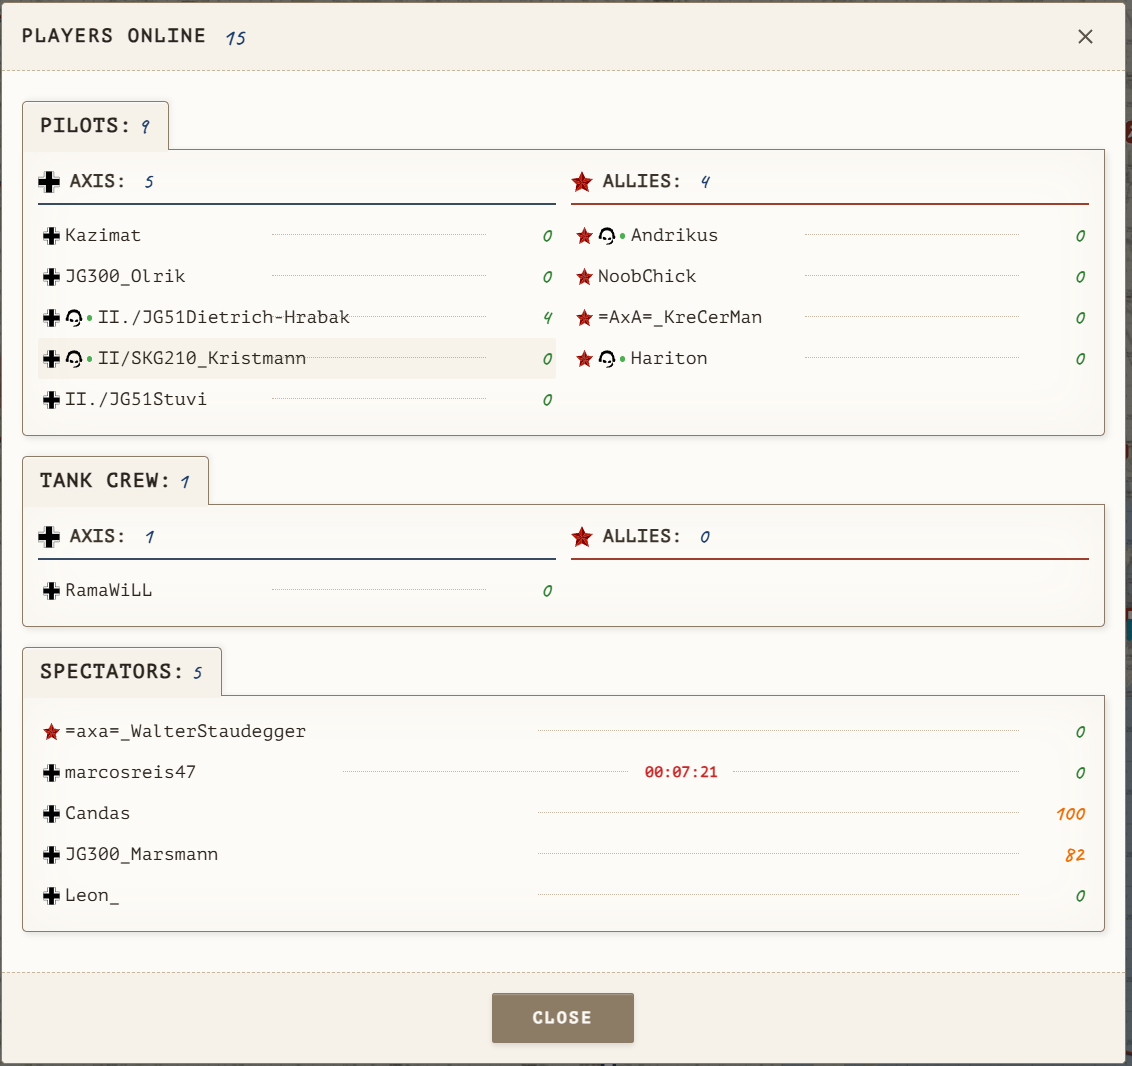The height and width of the screenshot is (1066, 1132).
Task: Click headset icon next to II./JG51Dietrich-Hrabak
Action: [74, 318]
